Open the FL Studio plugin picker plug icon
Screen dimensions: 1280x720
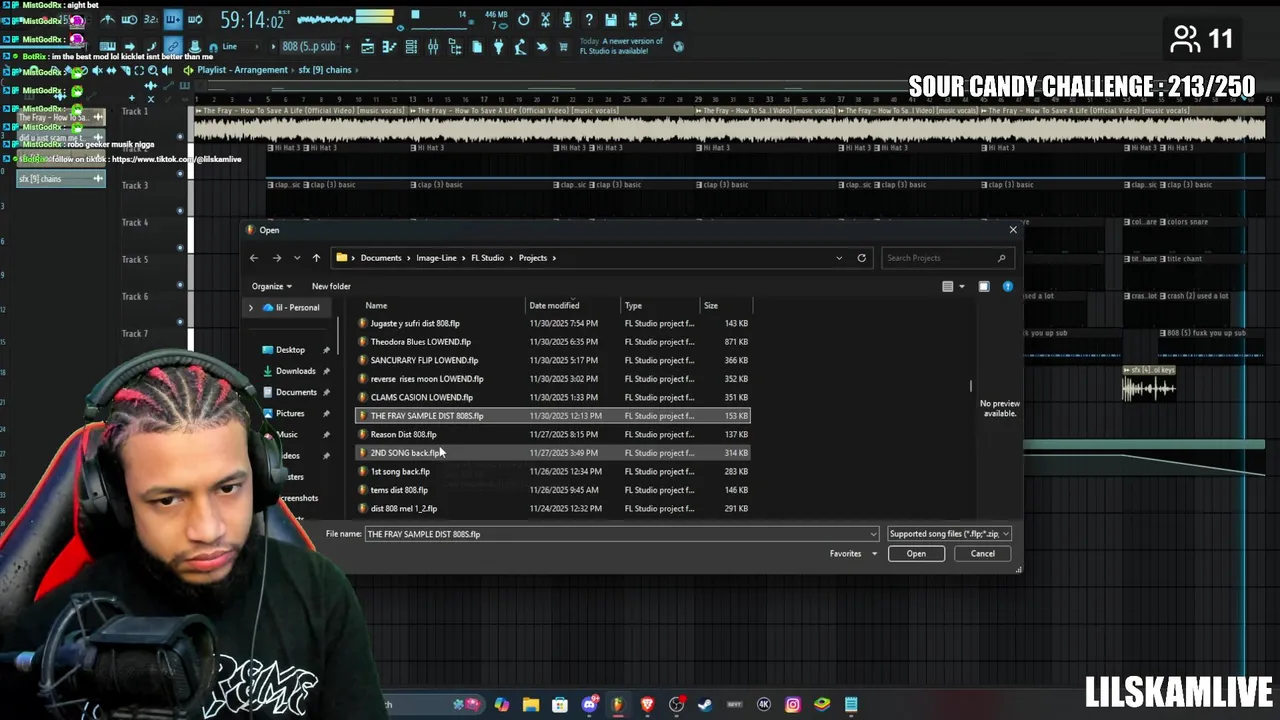pyautogui.click(x=498, y=47)
